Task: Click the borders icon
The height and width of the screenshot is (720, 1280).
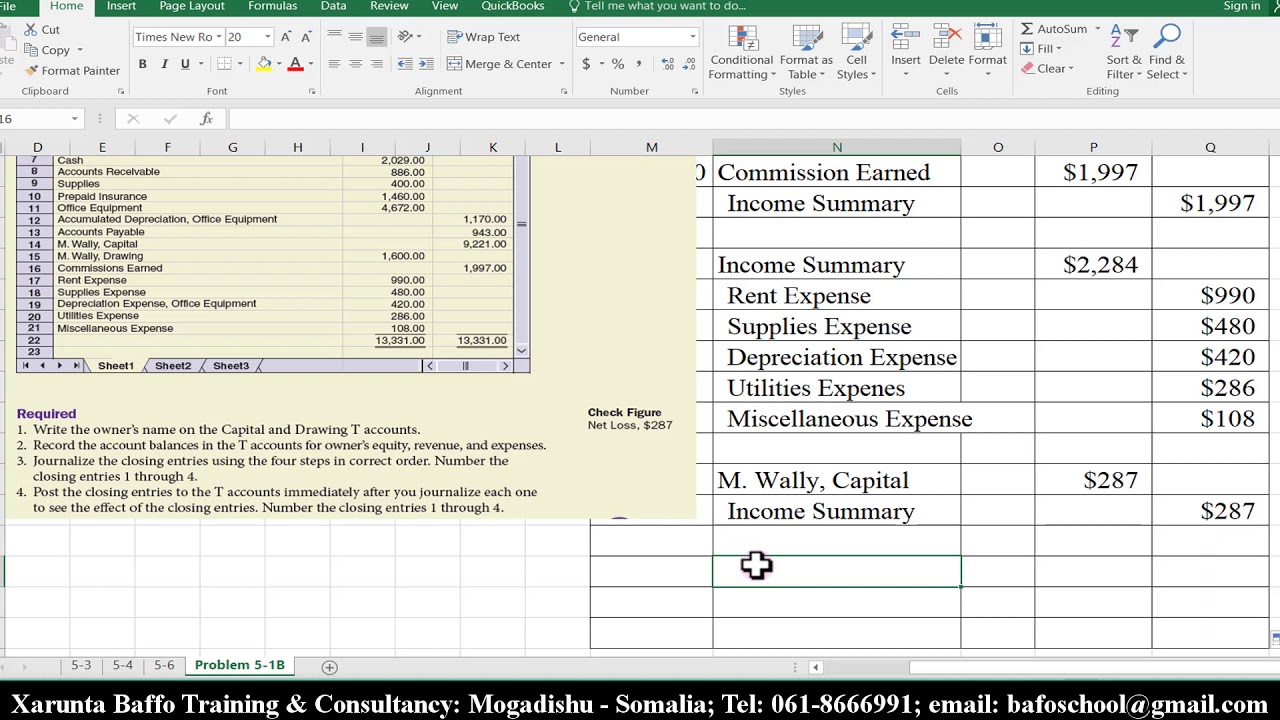Action: (224, 64)
